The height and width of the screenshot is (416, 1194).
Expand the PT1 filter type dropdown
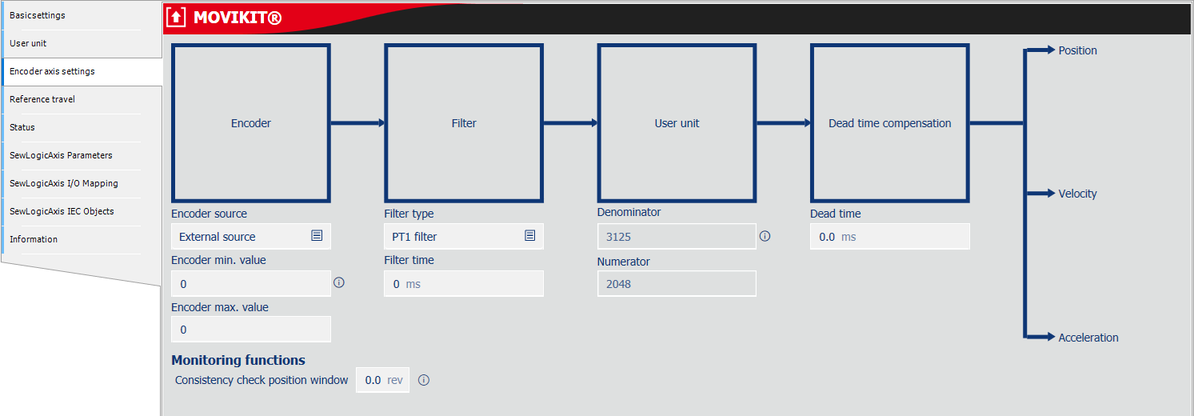tap(463, 237)
